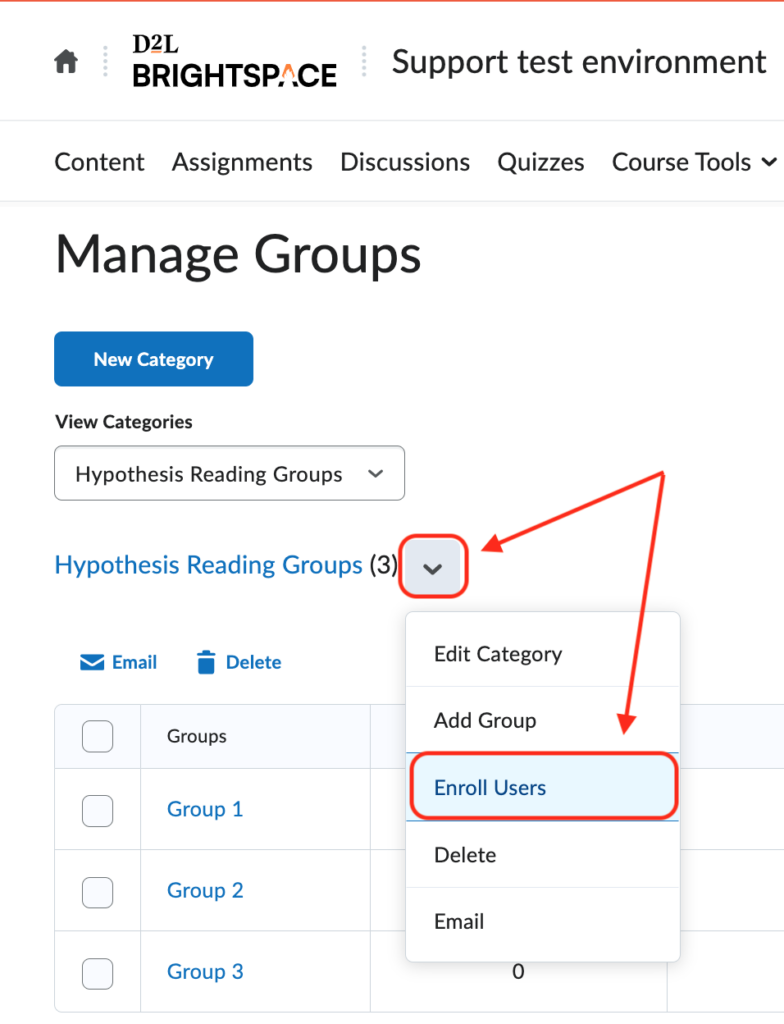Select the Email envelope icon
Viewport: 784px width, 1024px height.
89,661
